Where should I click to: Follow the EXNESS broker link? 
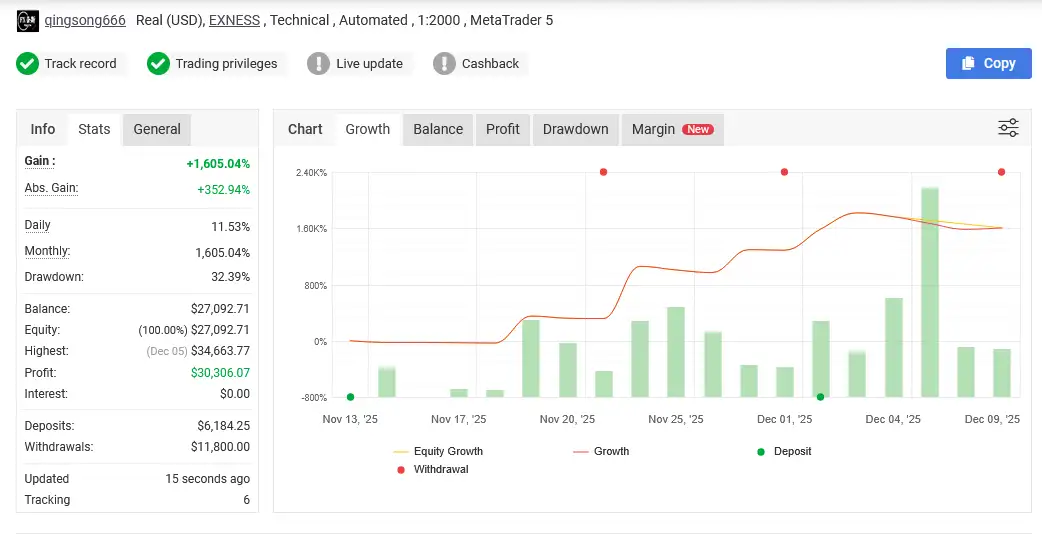coord(236,20)
